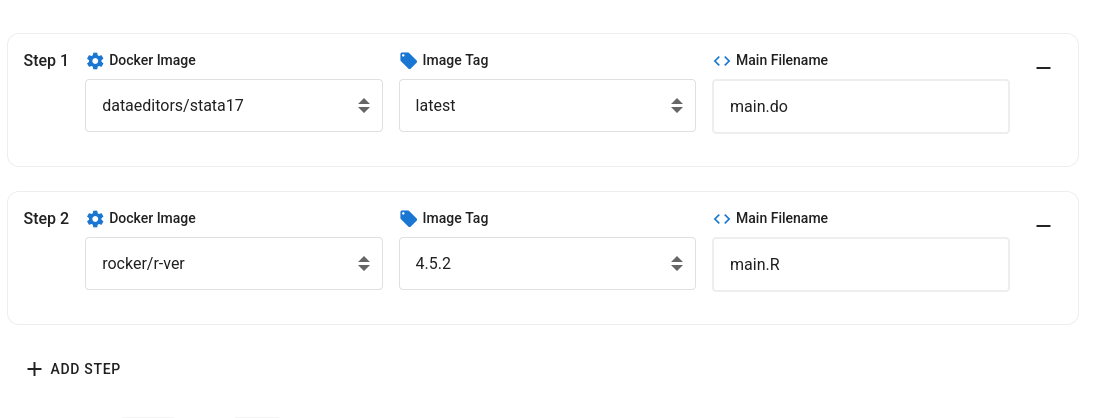Click the code brackets icon in Step 2
The width and height of the screenshot is (1098, 418).
[x=722, y=219]
